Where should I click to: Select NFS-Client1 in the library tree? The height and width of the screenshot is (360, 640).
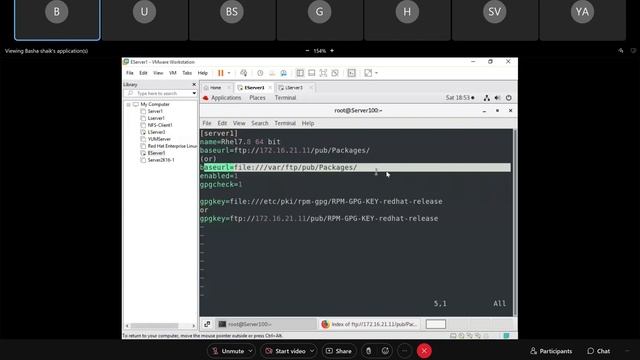click(x=160, y=125)
